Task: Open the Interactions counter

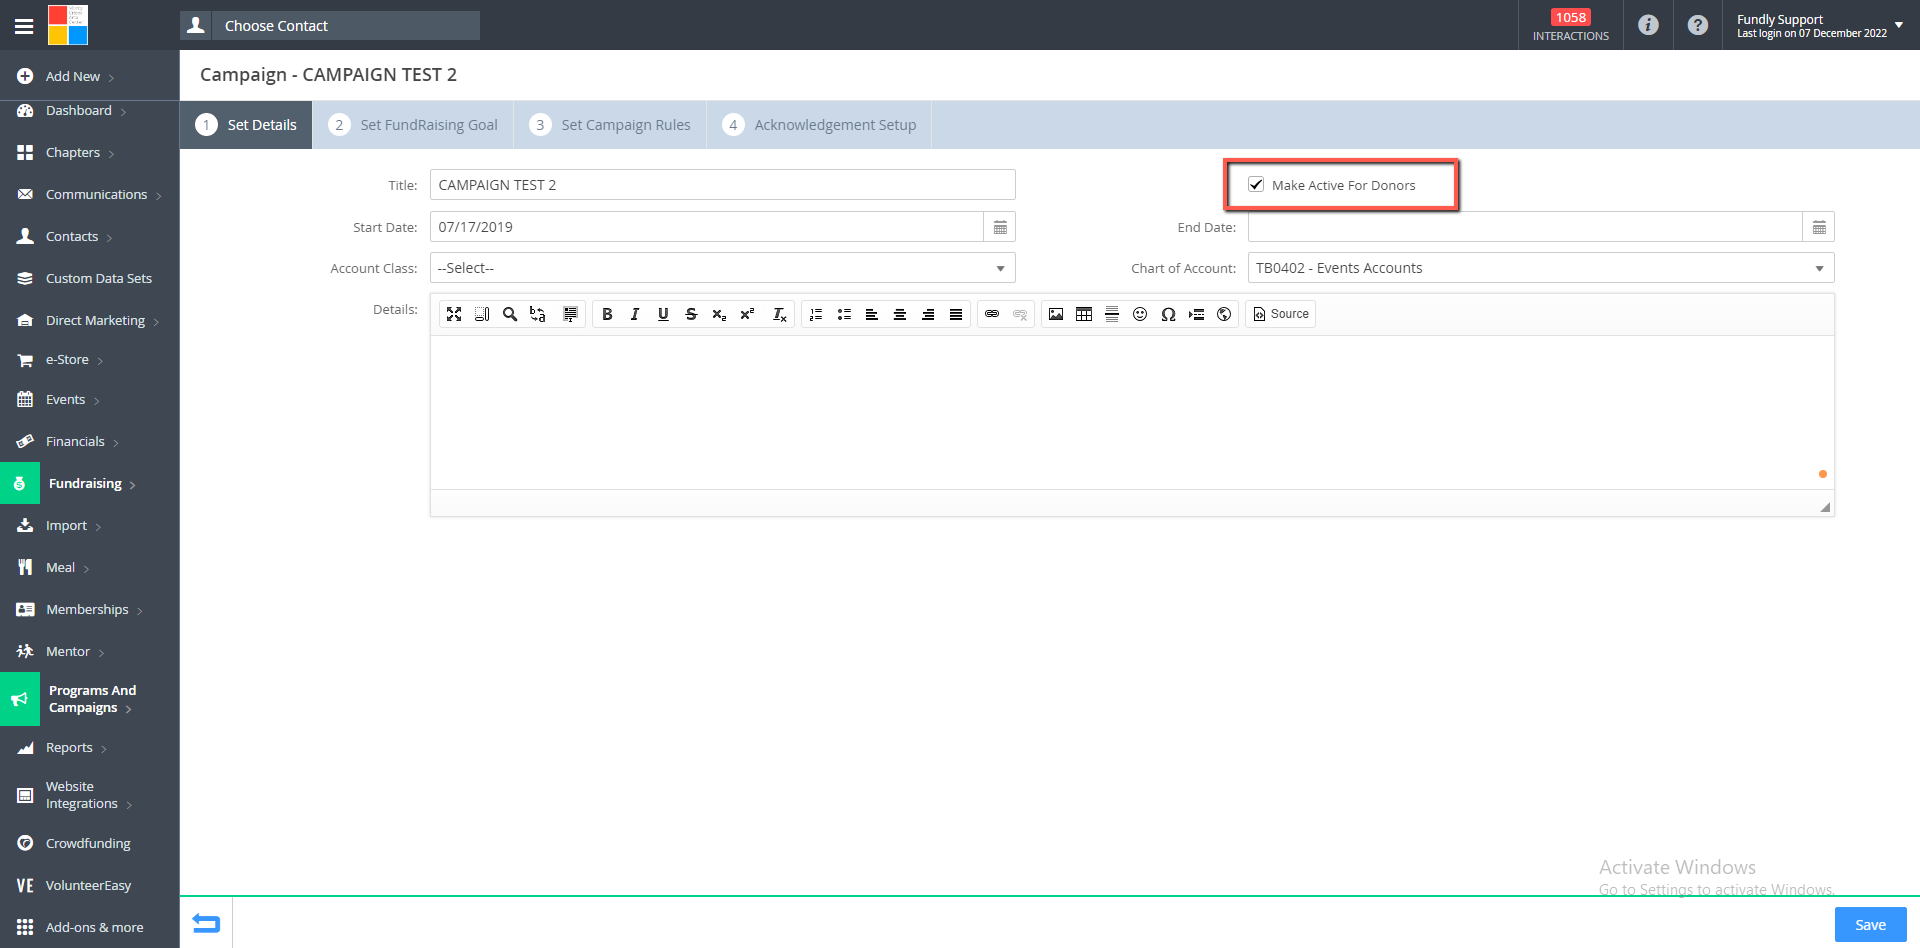Action: (x=1570, y=25)
